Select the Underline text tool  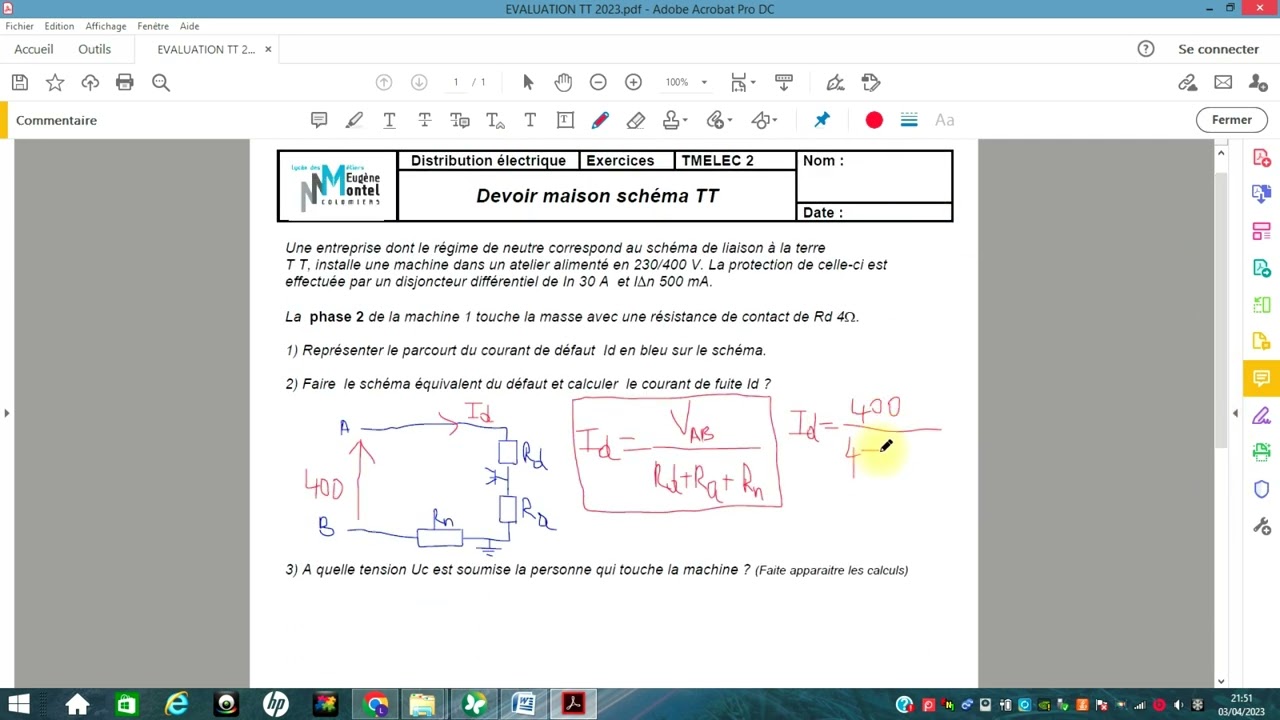389,120
